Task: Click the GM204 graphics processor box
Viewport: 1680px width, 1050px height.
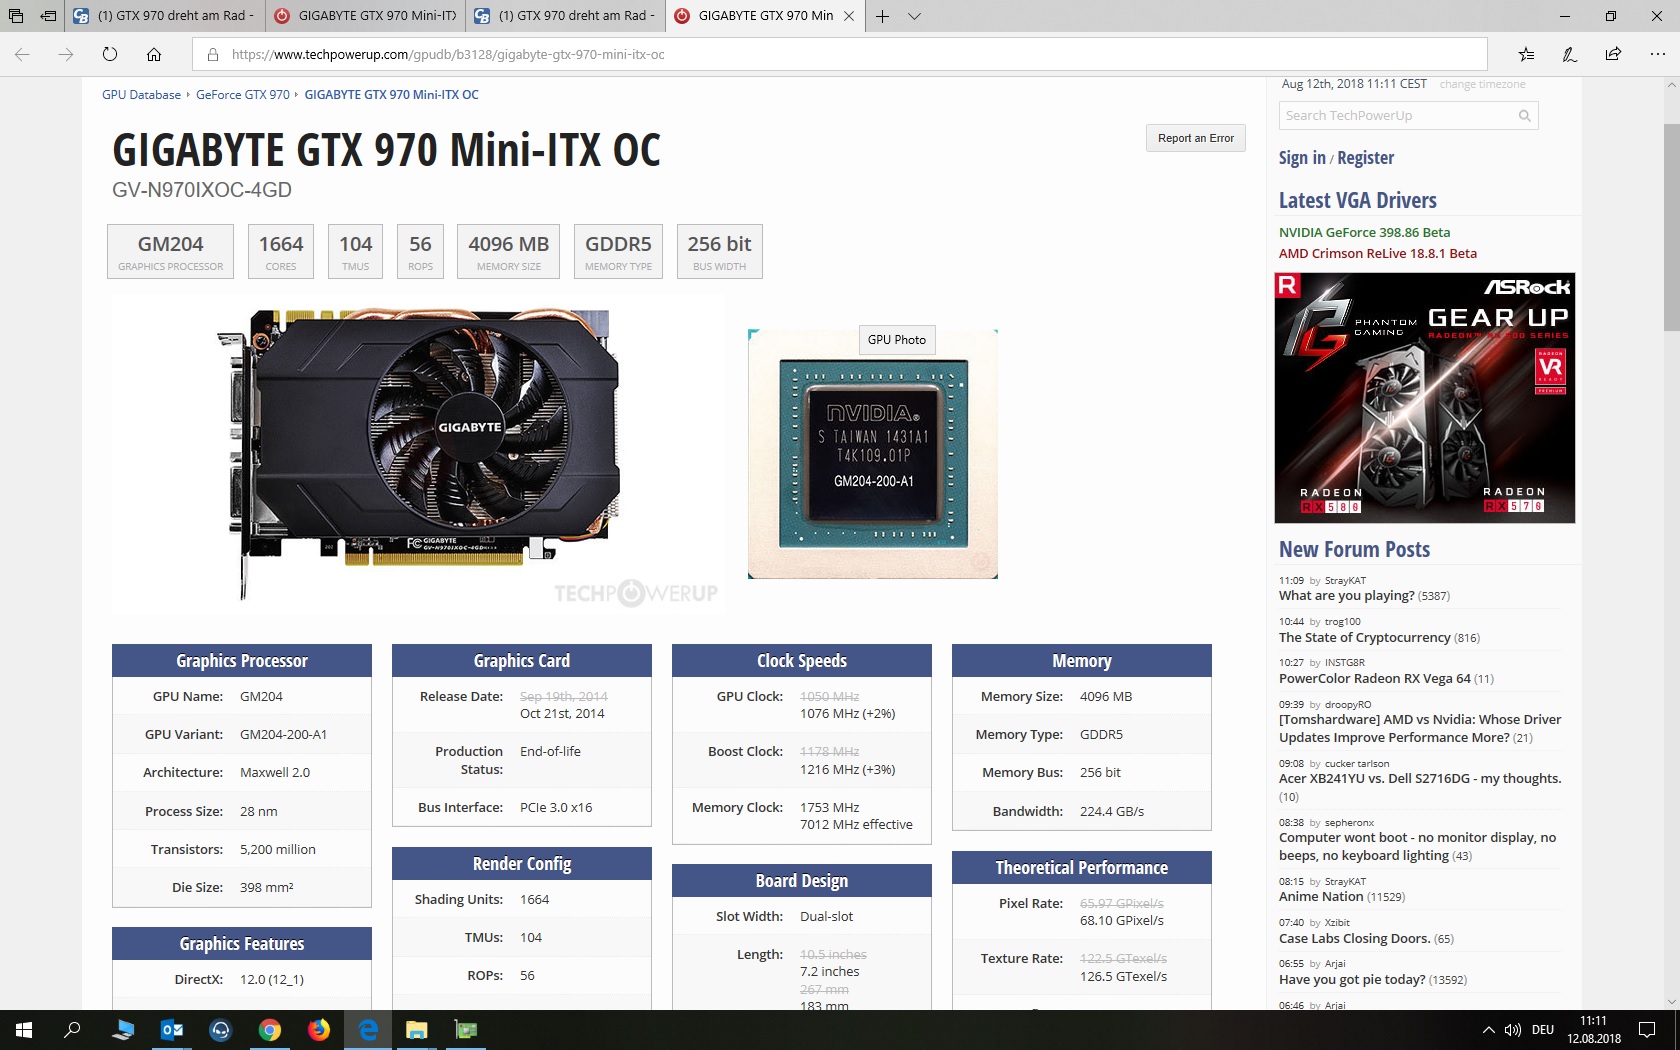Action: [x=170, y=251]
